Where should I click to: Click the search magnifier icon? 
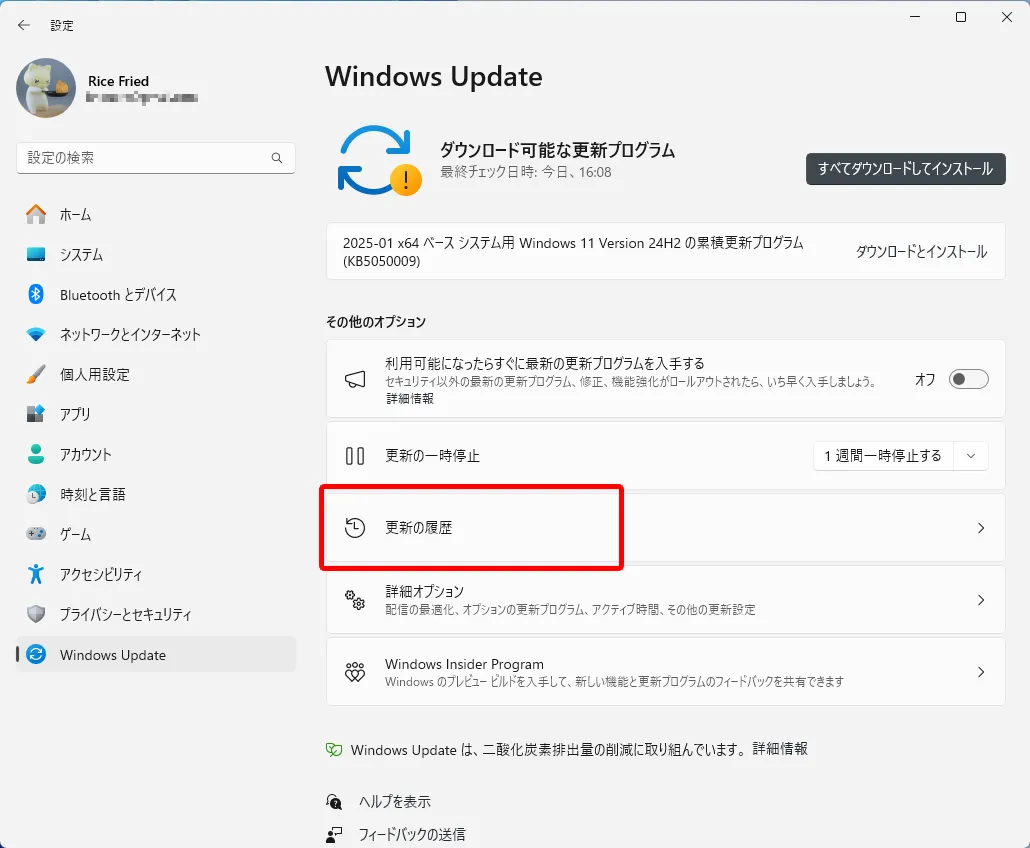[x=277, y=158]
